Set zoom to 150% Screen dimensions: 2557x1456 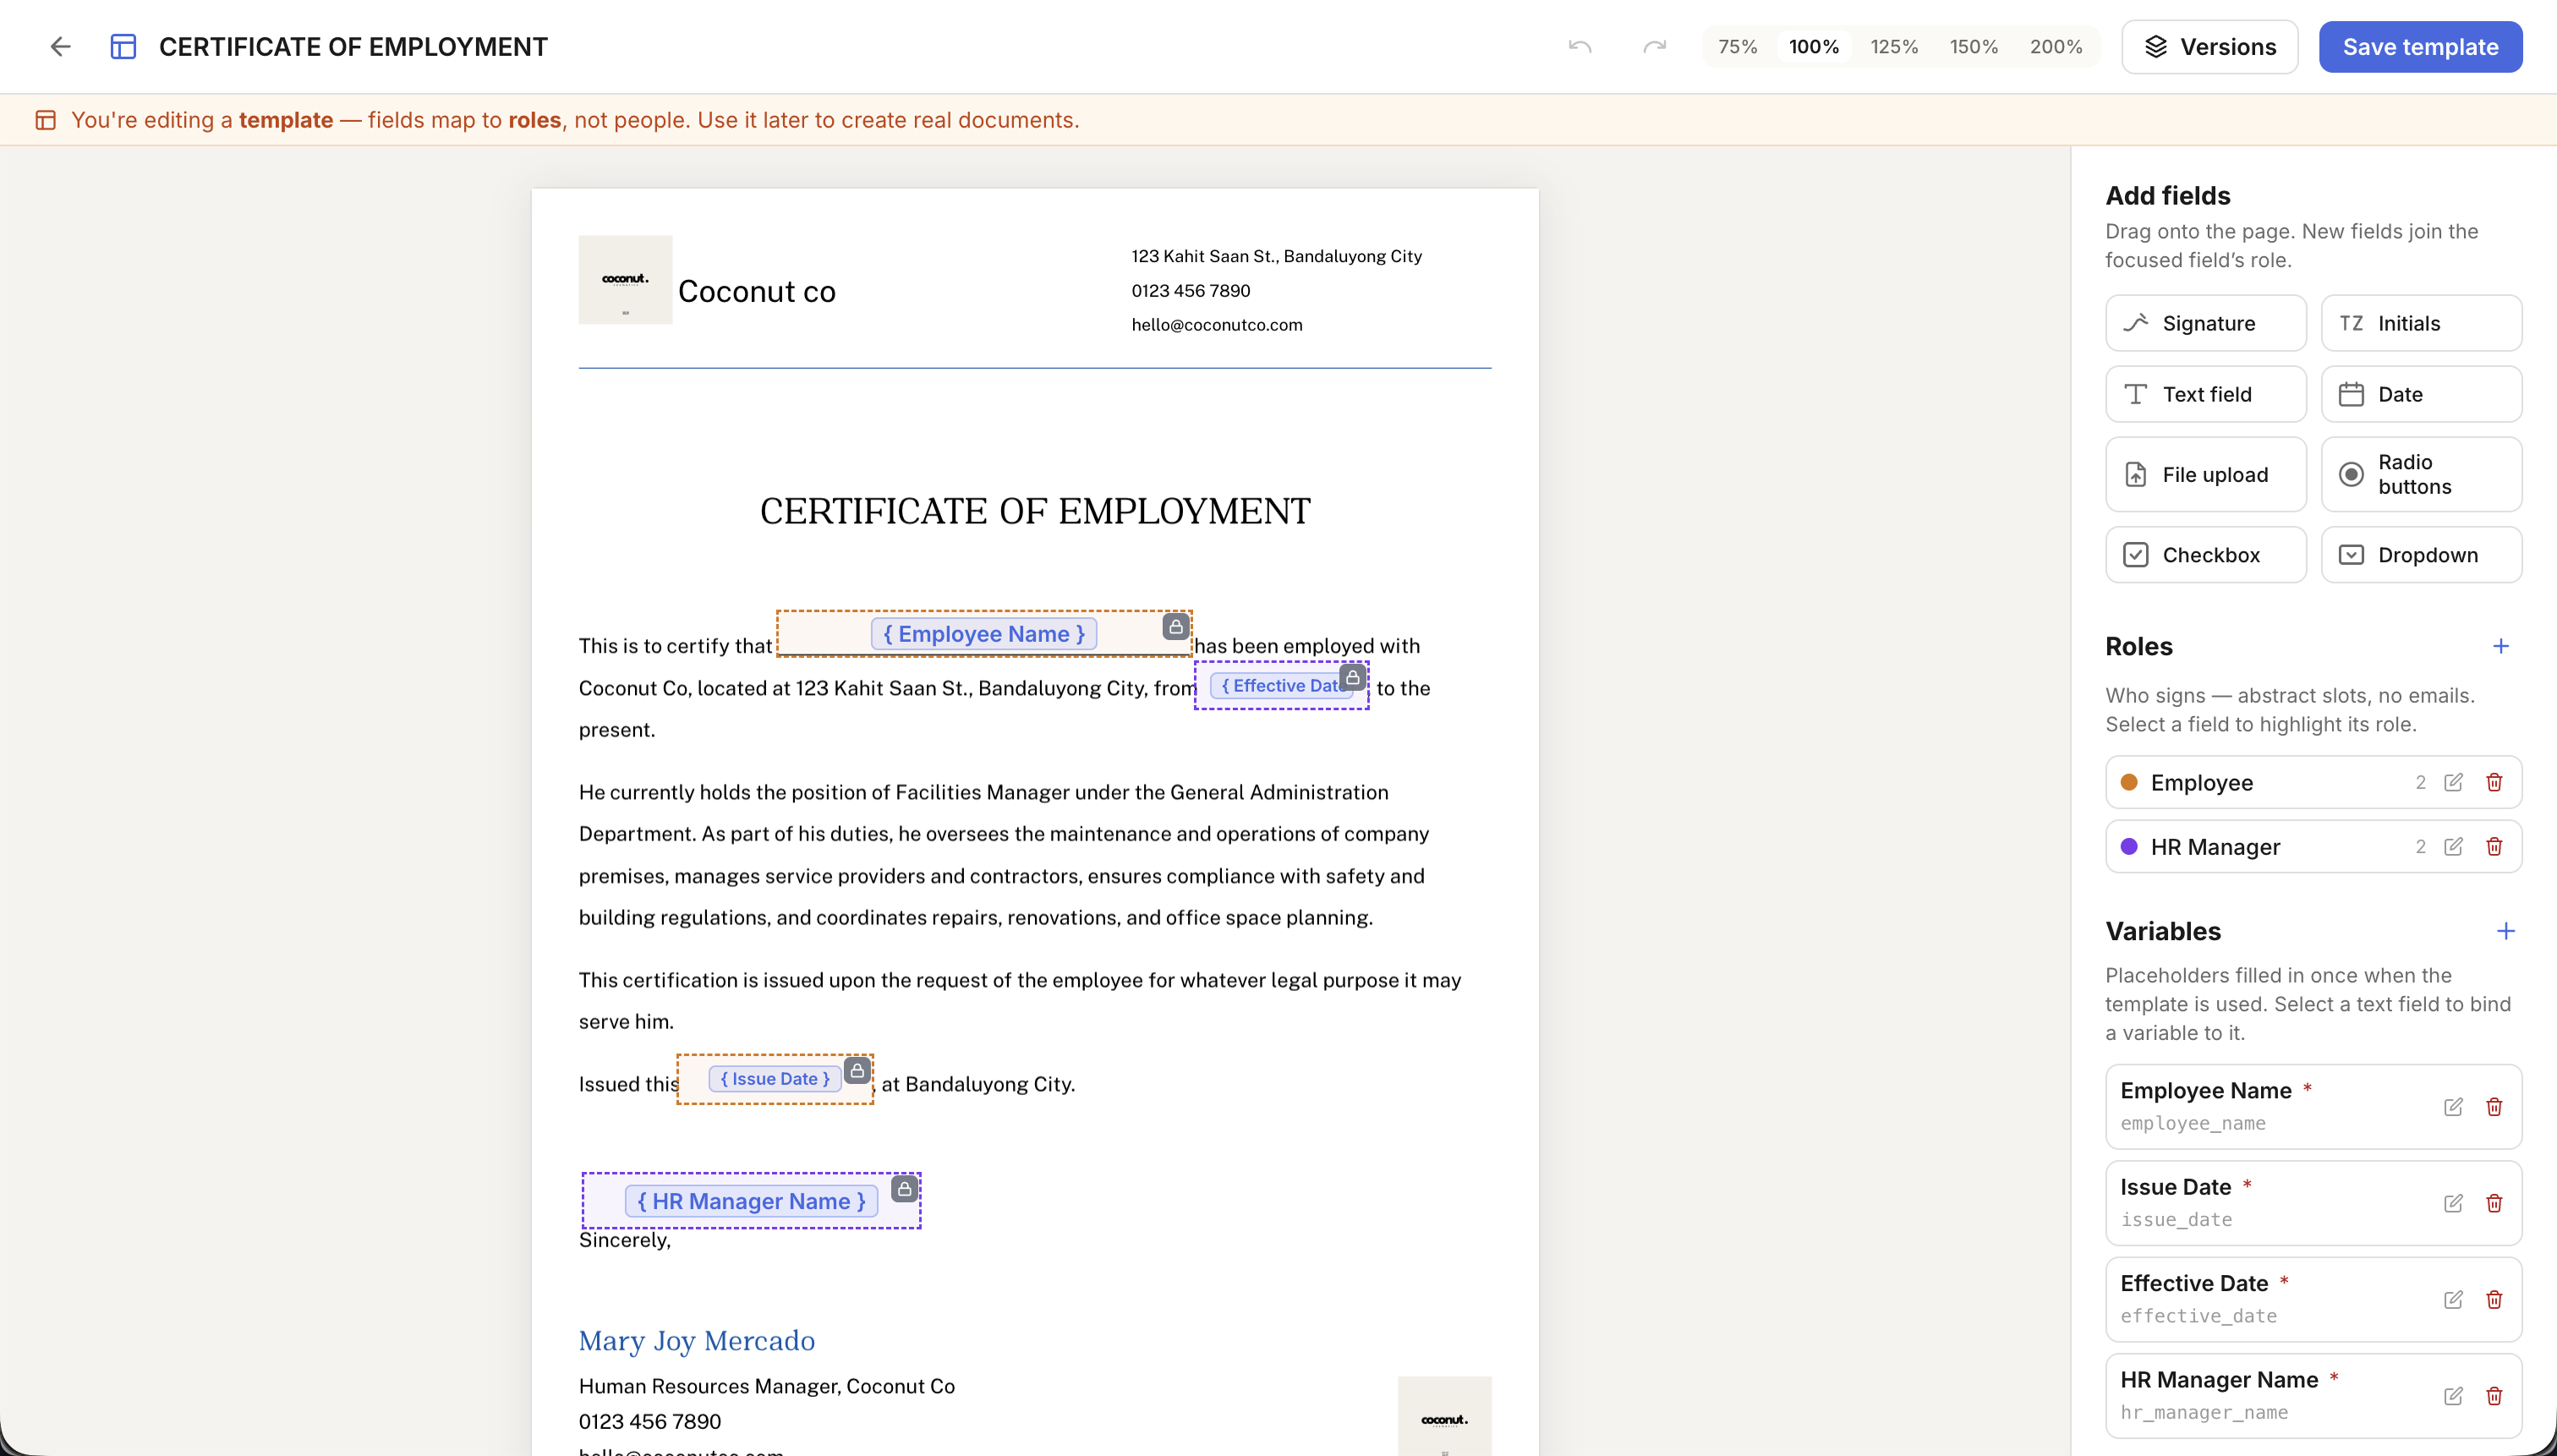(1974, 47)
